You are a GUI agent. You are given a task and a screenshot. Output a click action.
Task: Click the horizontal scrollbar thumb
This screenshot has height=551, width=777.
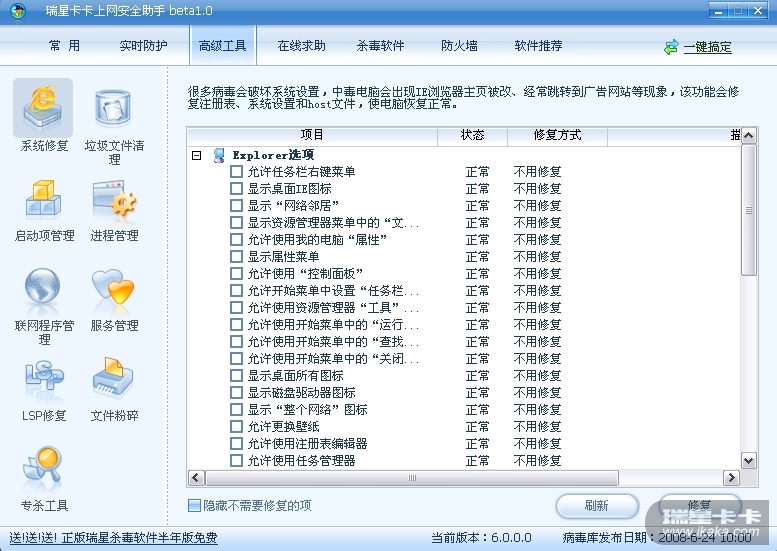pos(412,478)
